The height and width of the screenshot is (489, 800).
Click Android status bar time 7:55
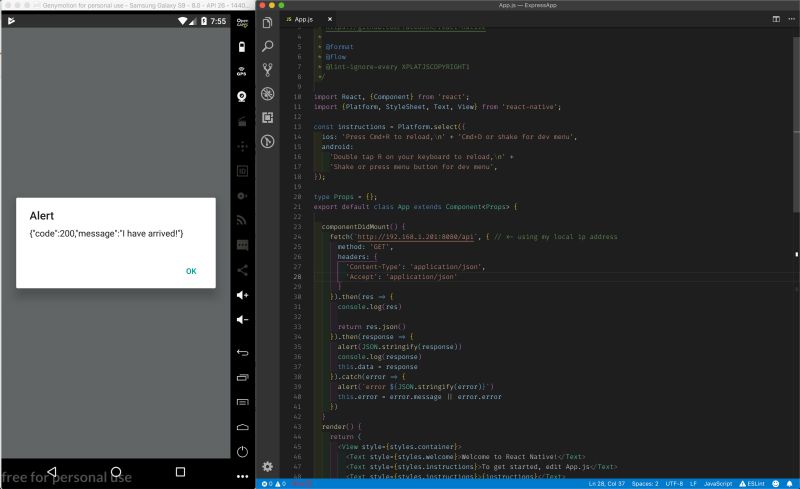click(x=218, y=21)
